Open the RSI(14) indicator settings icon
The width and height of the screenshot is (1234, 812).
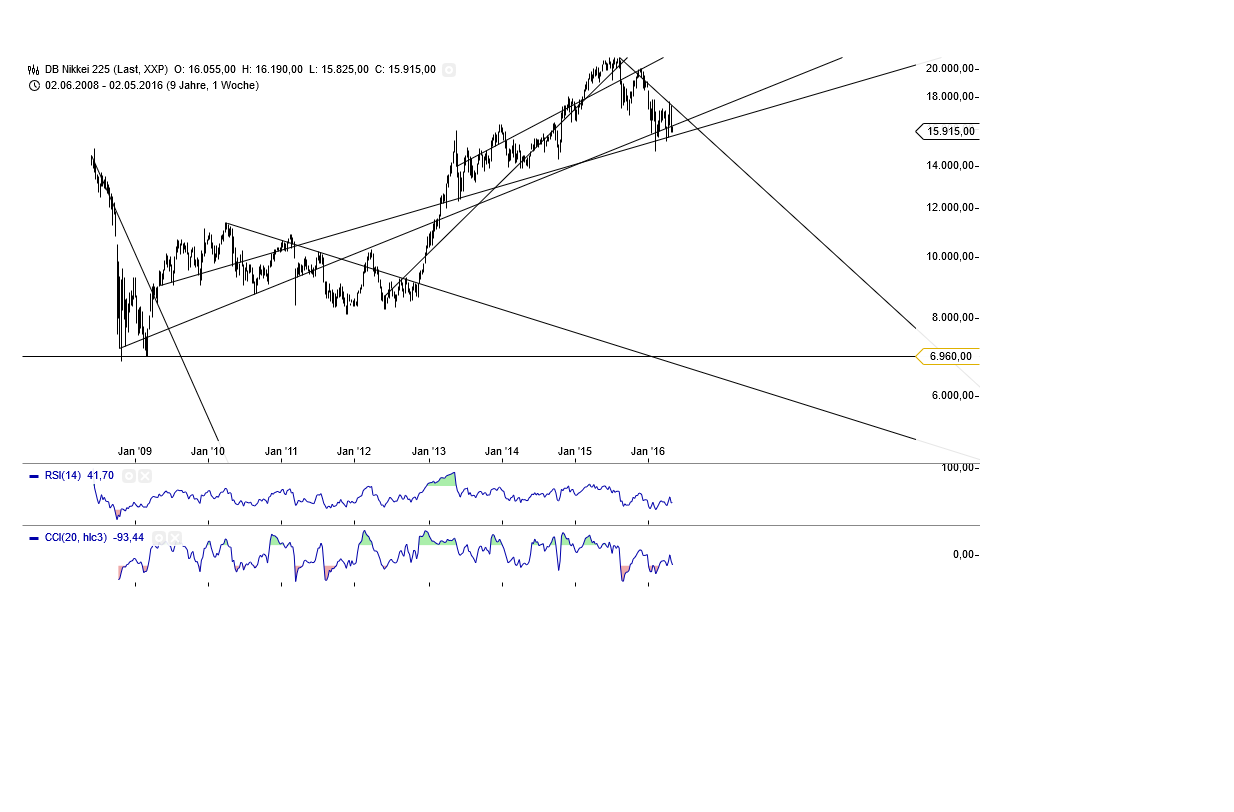pyautogui.click(x=128, y=476)
